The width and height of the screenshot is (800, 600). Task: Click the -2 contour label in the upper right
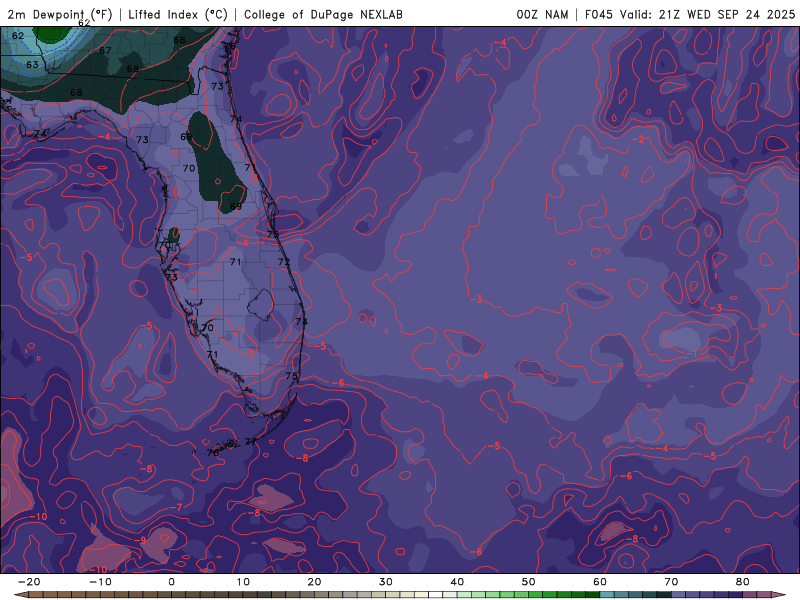640,139
